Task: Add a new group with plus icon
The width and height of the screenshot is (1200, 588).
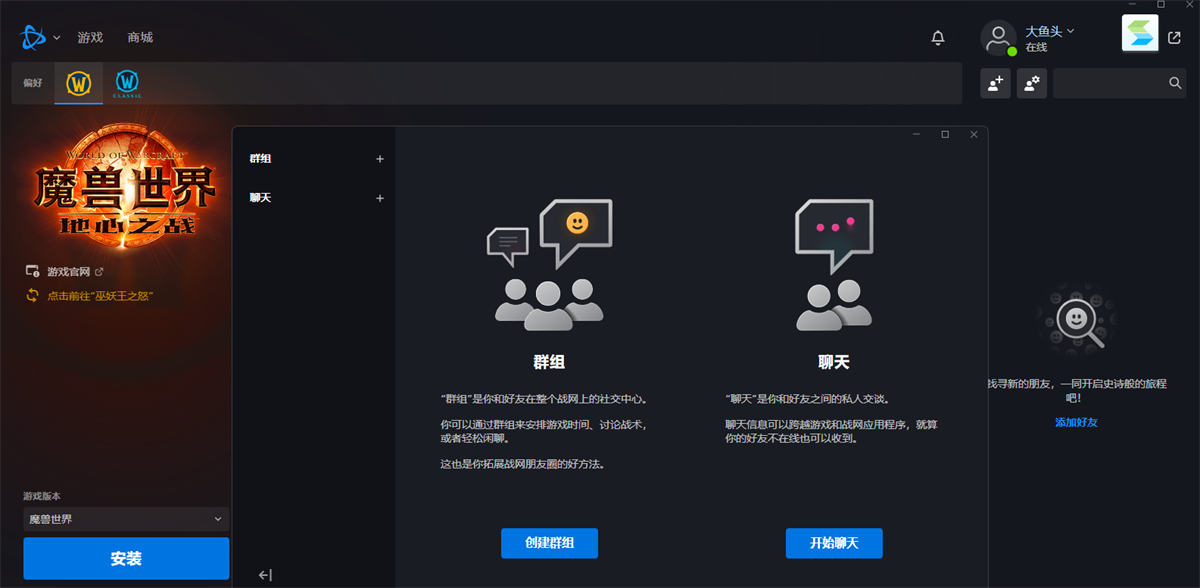Action: click(x=379, y=159)
